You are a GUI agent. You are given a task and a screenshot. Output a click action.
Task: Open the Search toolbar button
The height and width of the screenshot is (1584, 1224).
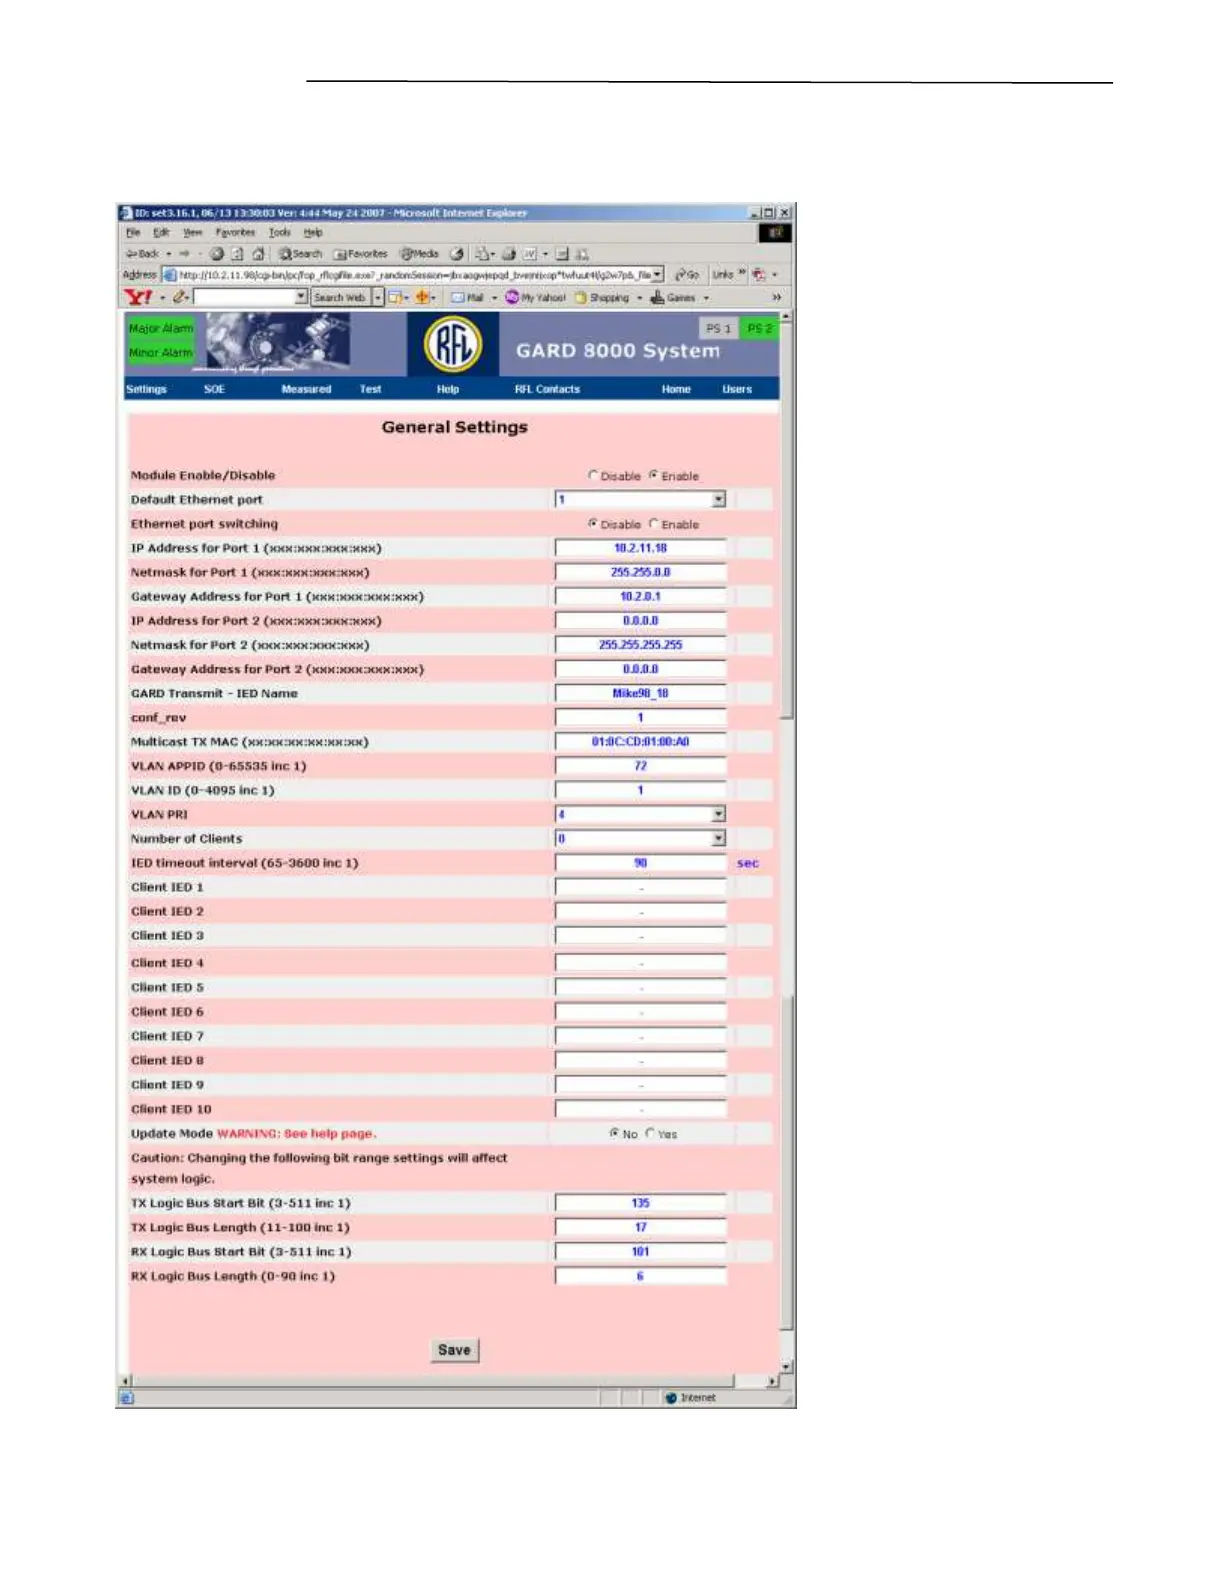coord(300,254)
